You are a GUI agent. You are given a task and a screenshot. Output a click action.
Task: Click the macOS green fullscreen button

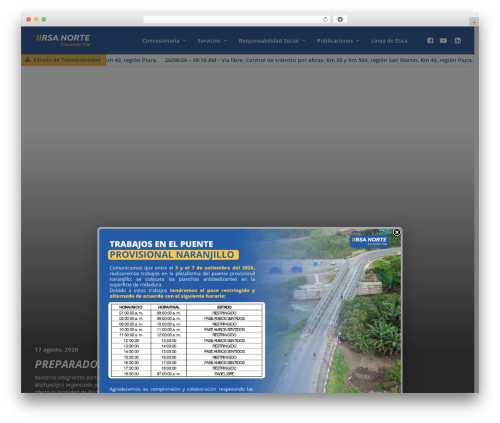pyautogui.click(x=44, y=19)
